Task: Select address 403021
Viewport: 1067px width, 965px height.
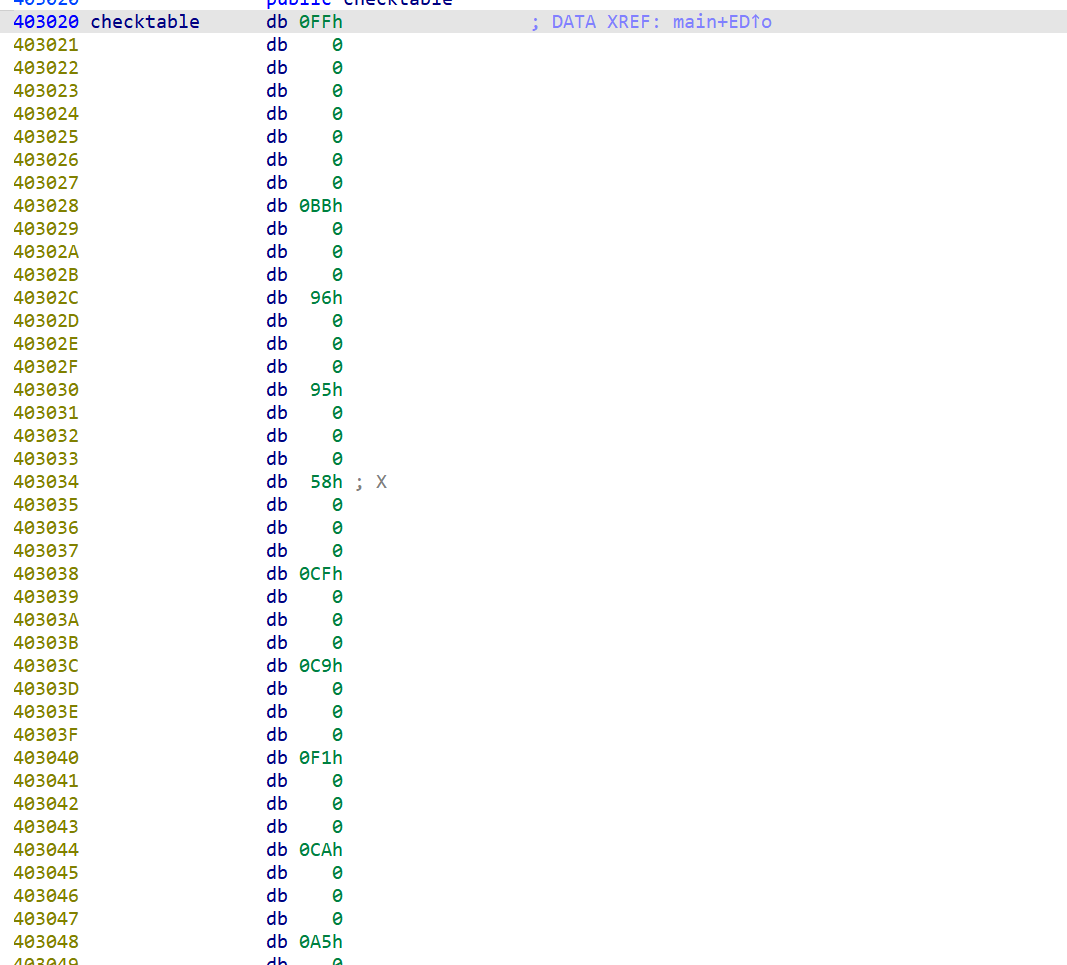Action: click(x=46, y=45)
